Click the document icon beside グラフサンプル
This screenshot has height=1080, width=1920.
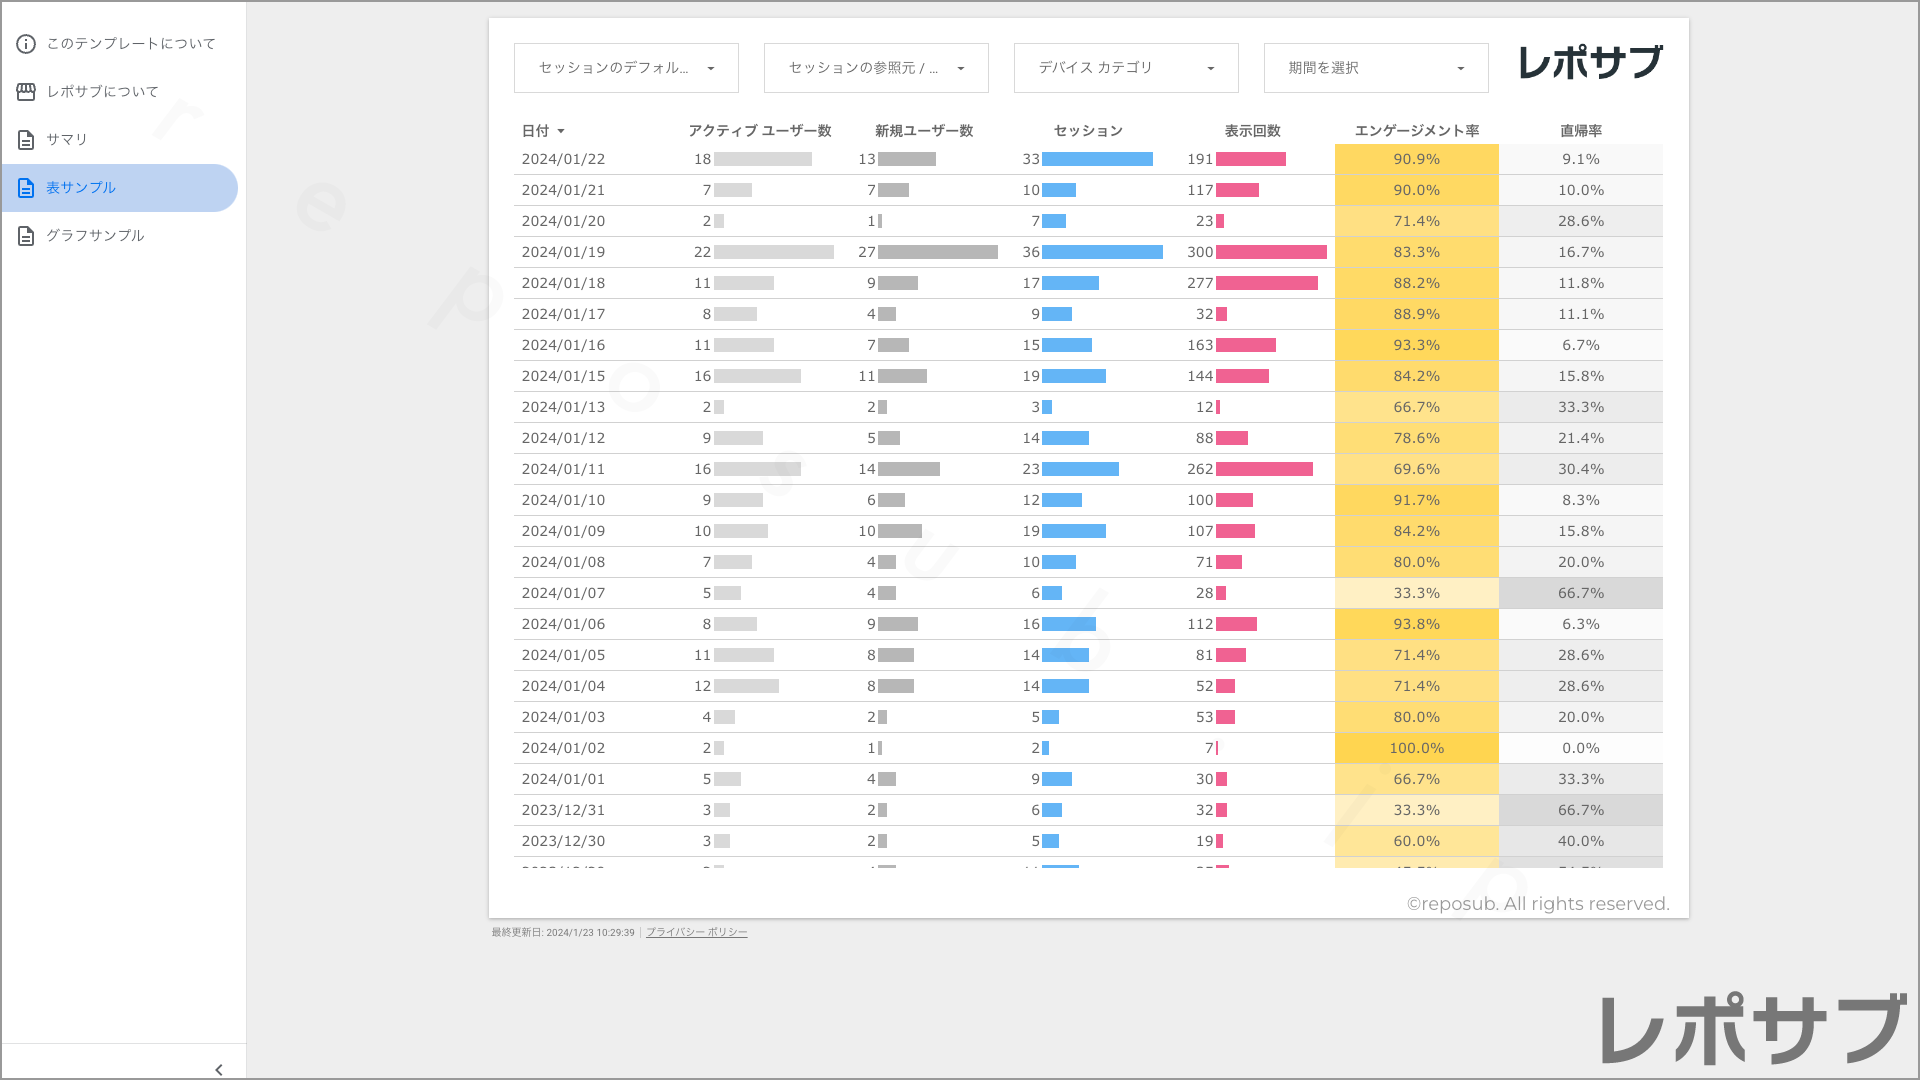pyautogui.click(x=26, y=236)
